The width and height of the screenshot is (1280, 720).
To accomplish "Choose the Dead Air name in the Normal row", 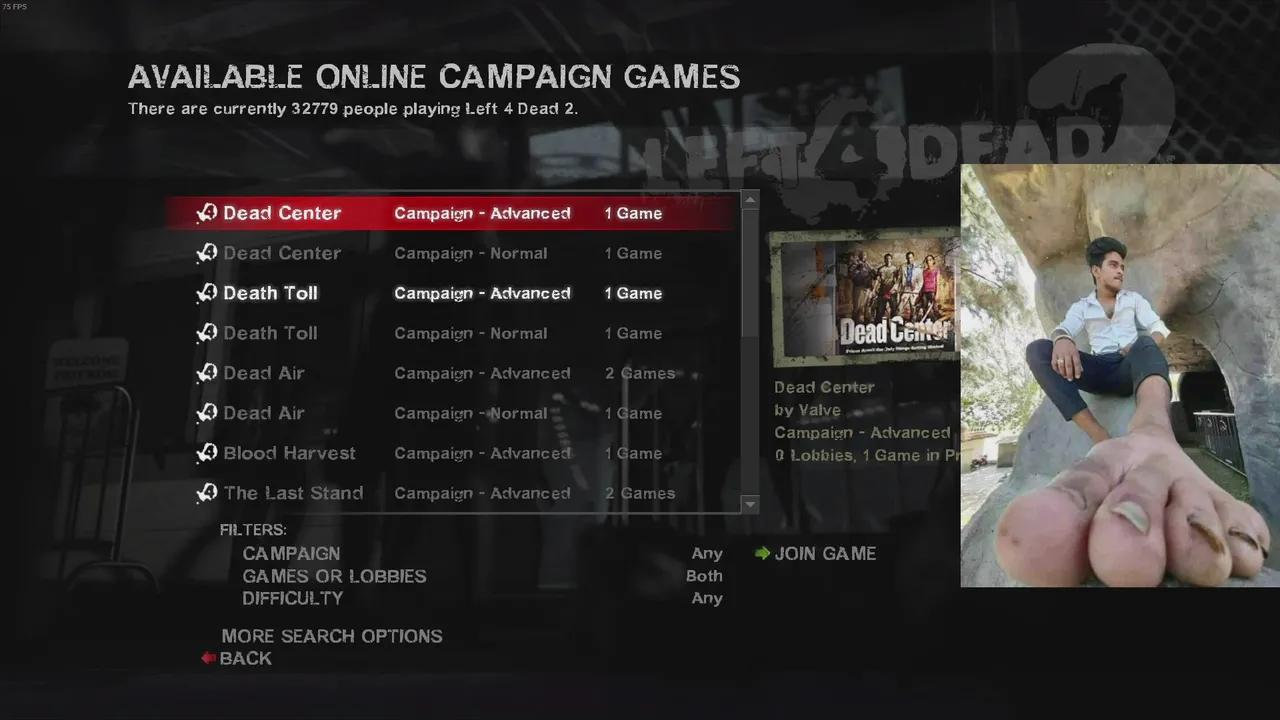I will [264, 413].
